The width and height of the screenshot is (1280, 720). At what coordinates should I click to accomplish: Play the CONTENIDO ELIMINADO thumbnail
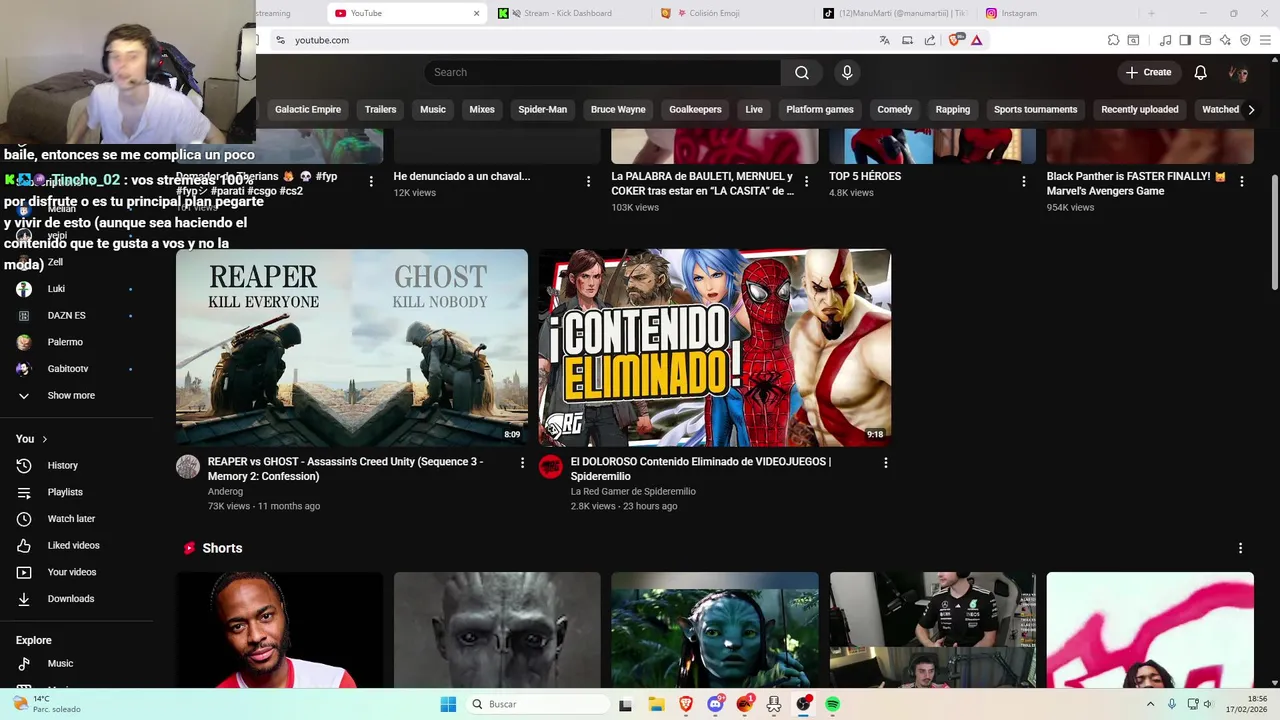(715, 348)
